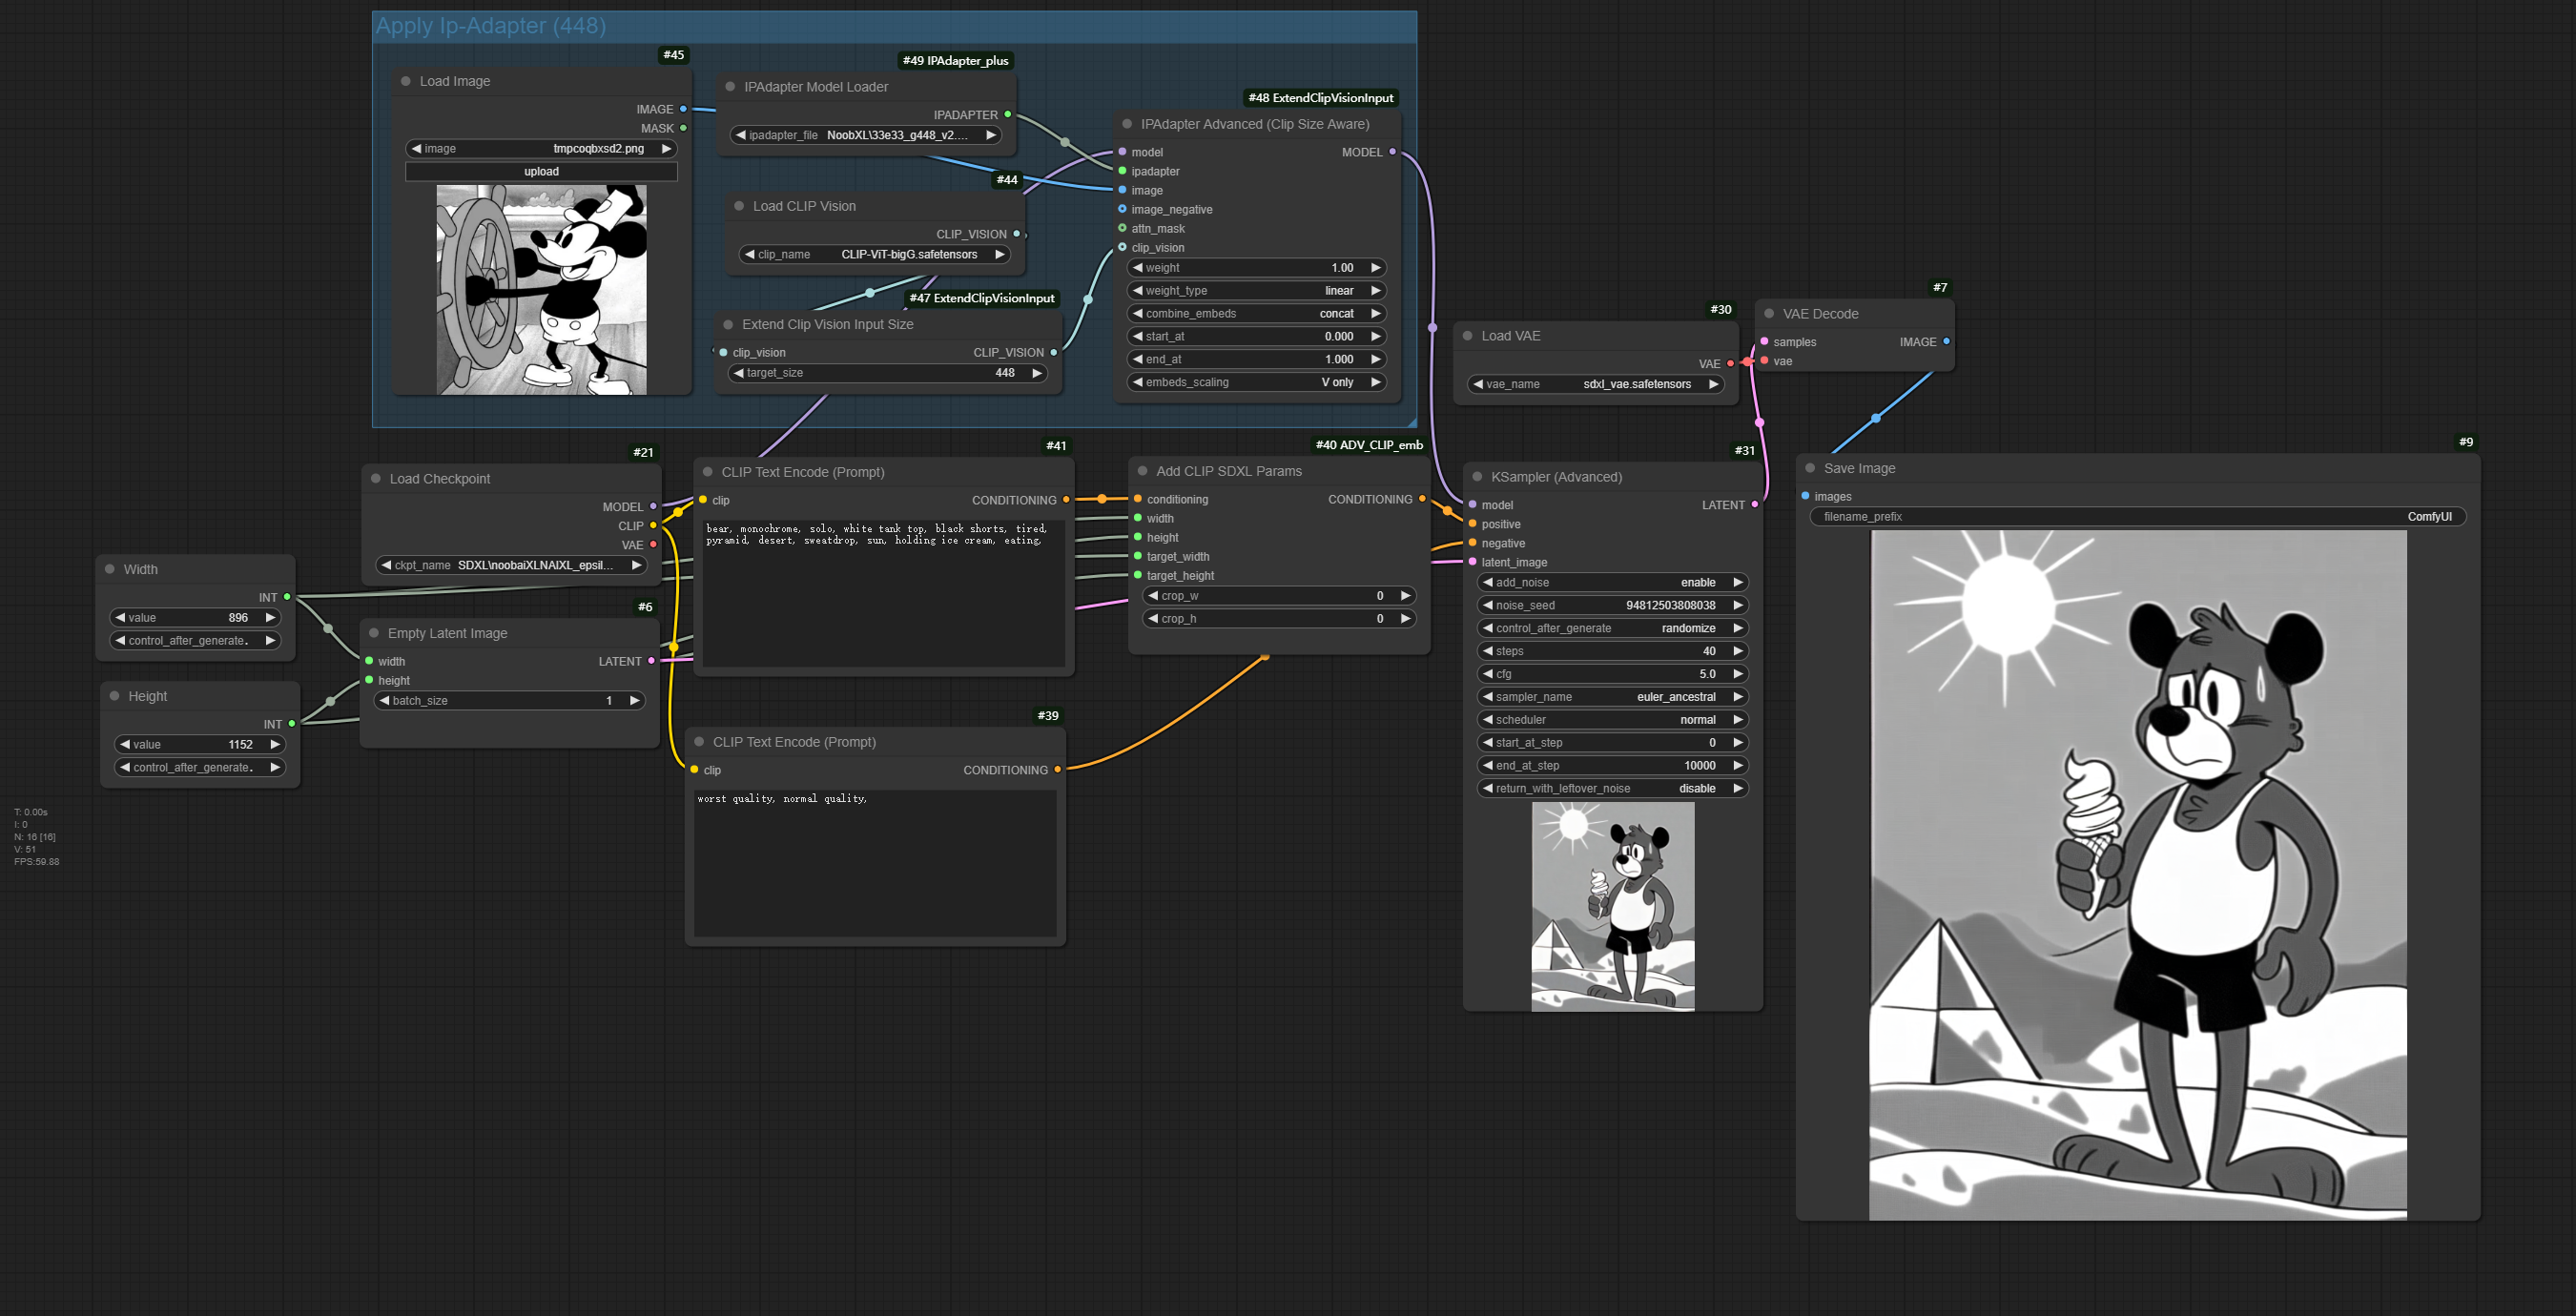The height and width of the screenshot is (1316, 2576).
Task: Click right arrow of combine_embeds concat
Action: (1376, 313)
